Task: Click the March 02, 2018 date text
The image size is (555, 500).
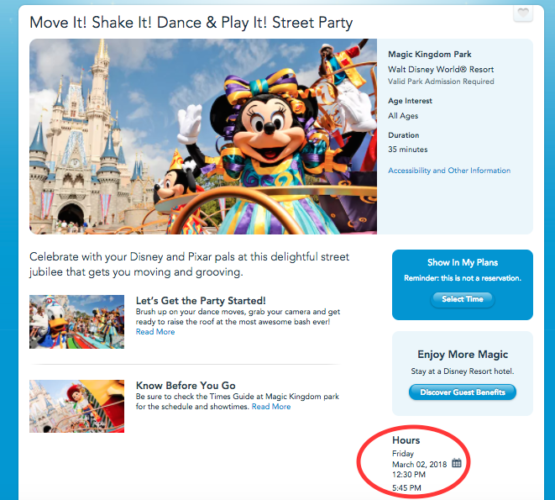Action: click(x=419, y=464)
